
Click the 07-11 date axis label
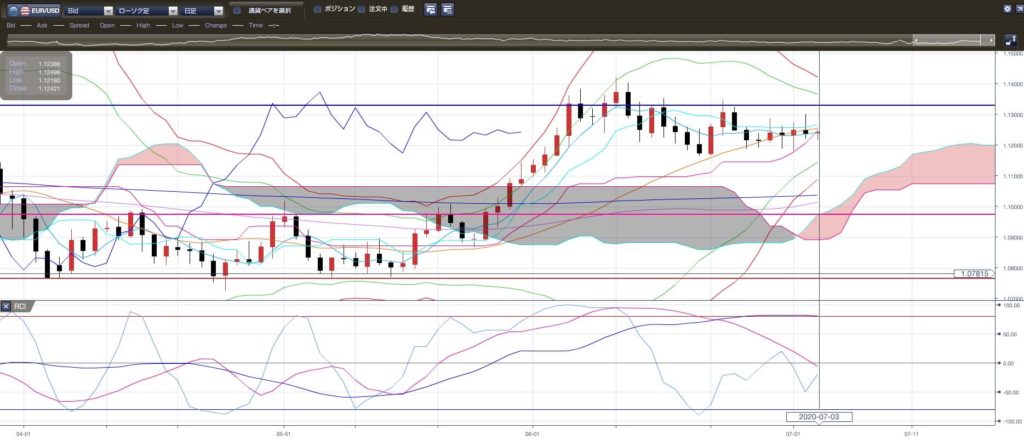click(x=911, y=433)
